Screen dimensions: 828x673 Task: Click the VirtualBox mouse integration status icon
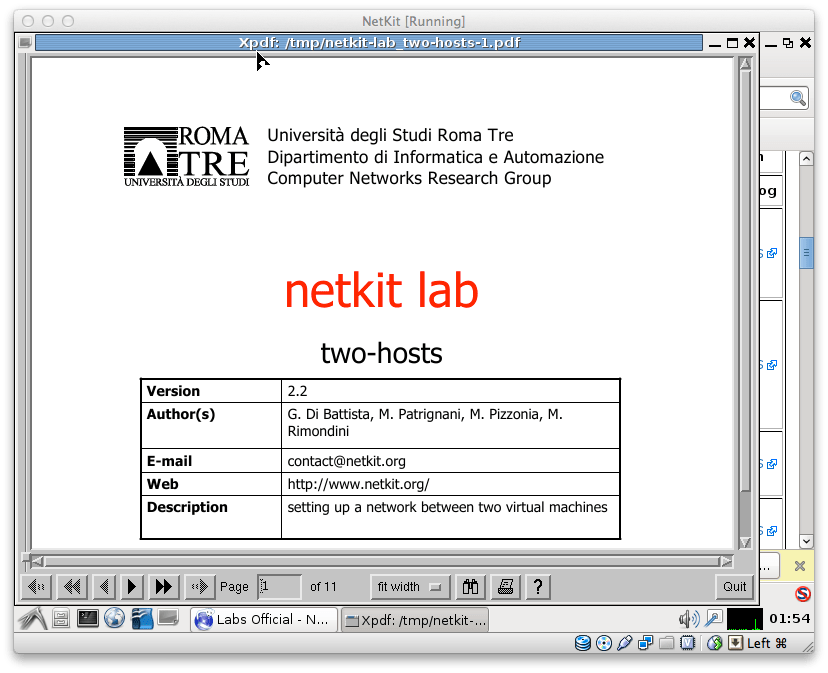click(x=714, y=643)
